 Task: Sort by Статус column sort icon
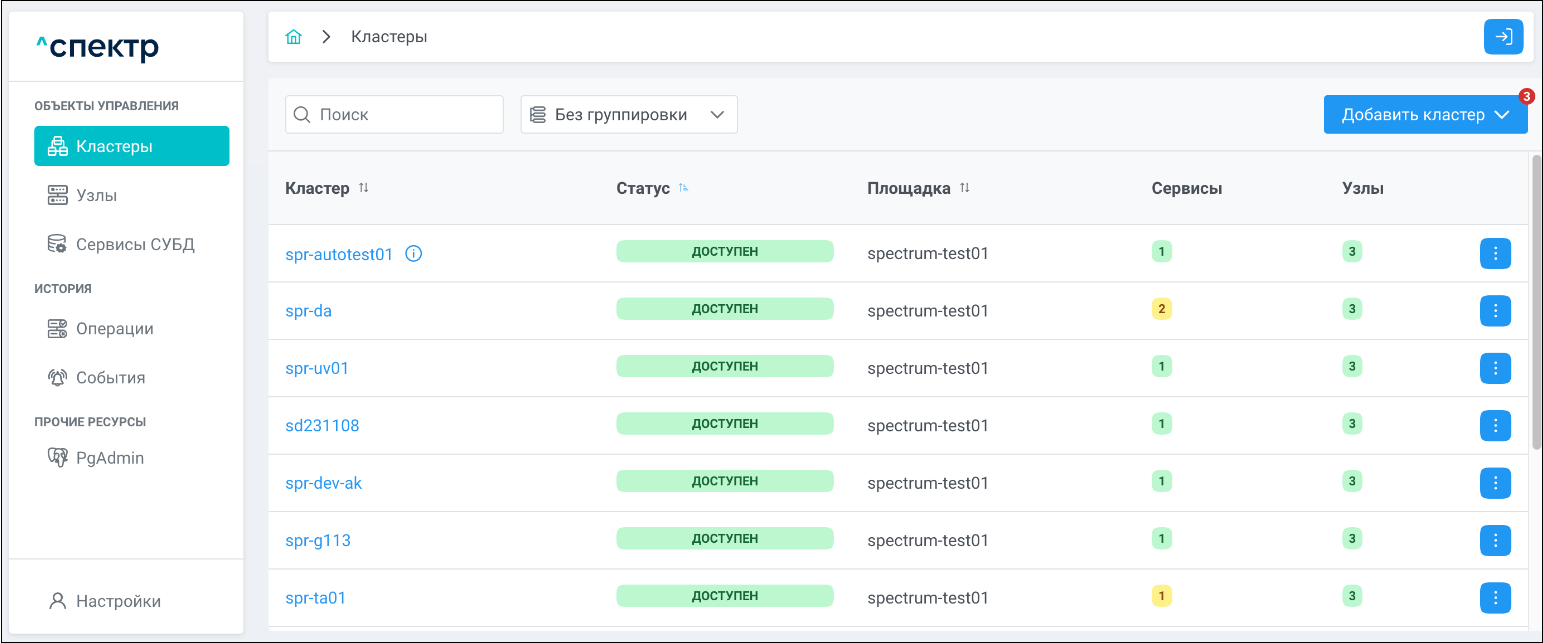[684, 188]
